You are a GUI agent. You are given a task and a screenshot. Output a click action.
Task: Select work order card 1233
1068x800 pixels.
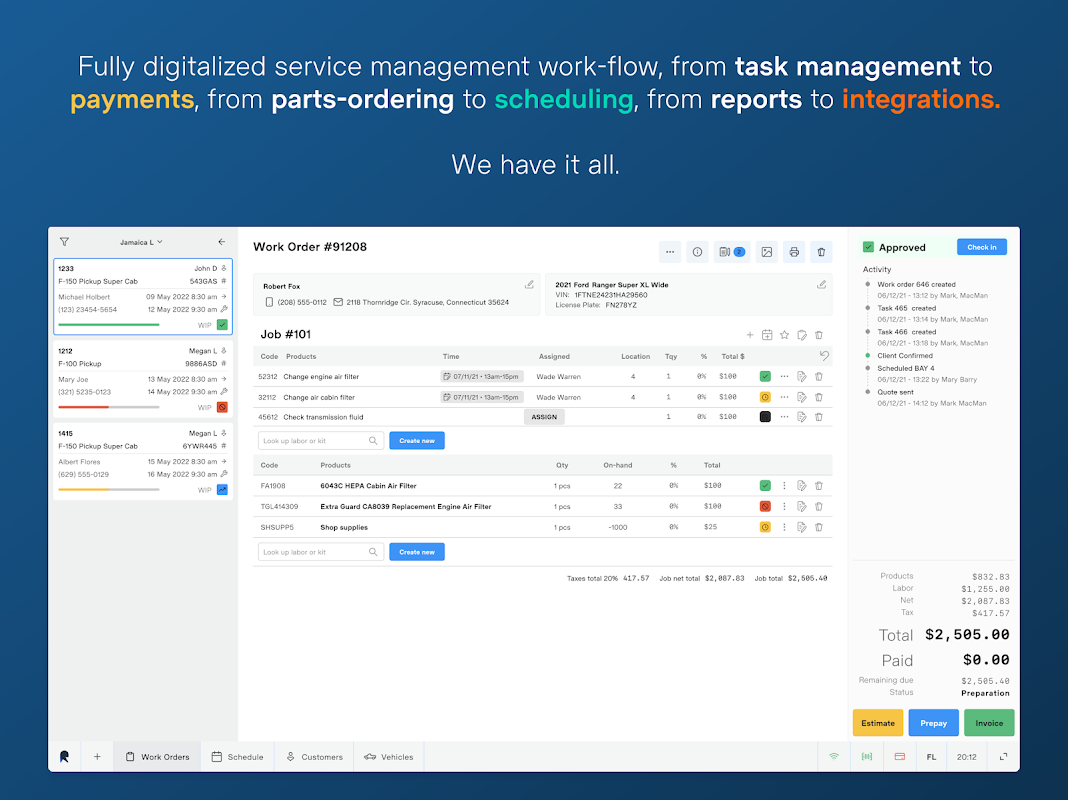pos(143,296)
